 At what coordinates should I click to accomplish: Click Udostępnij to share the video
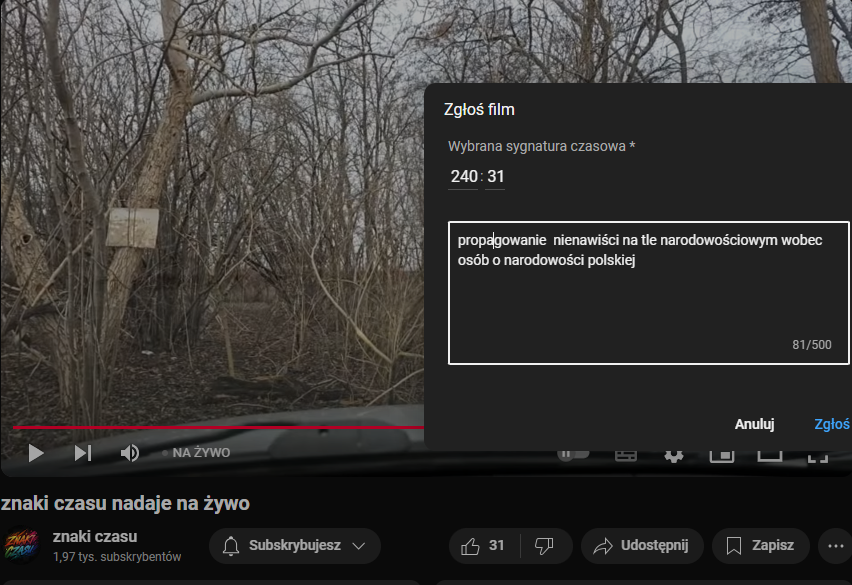[641, 546]
